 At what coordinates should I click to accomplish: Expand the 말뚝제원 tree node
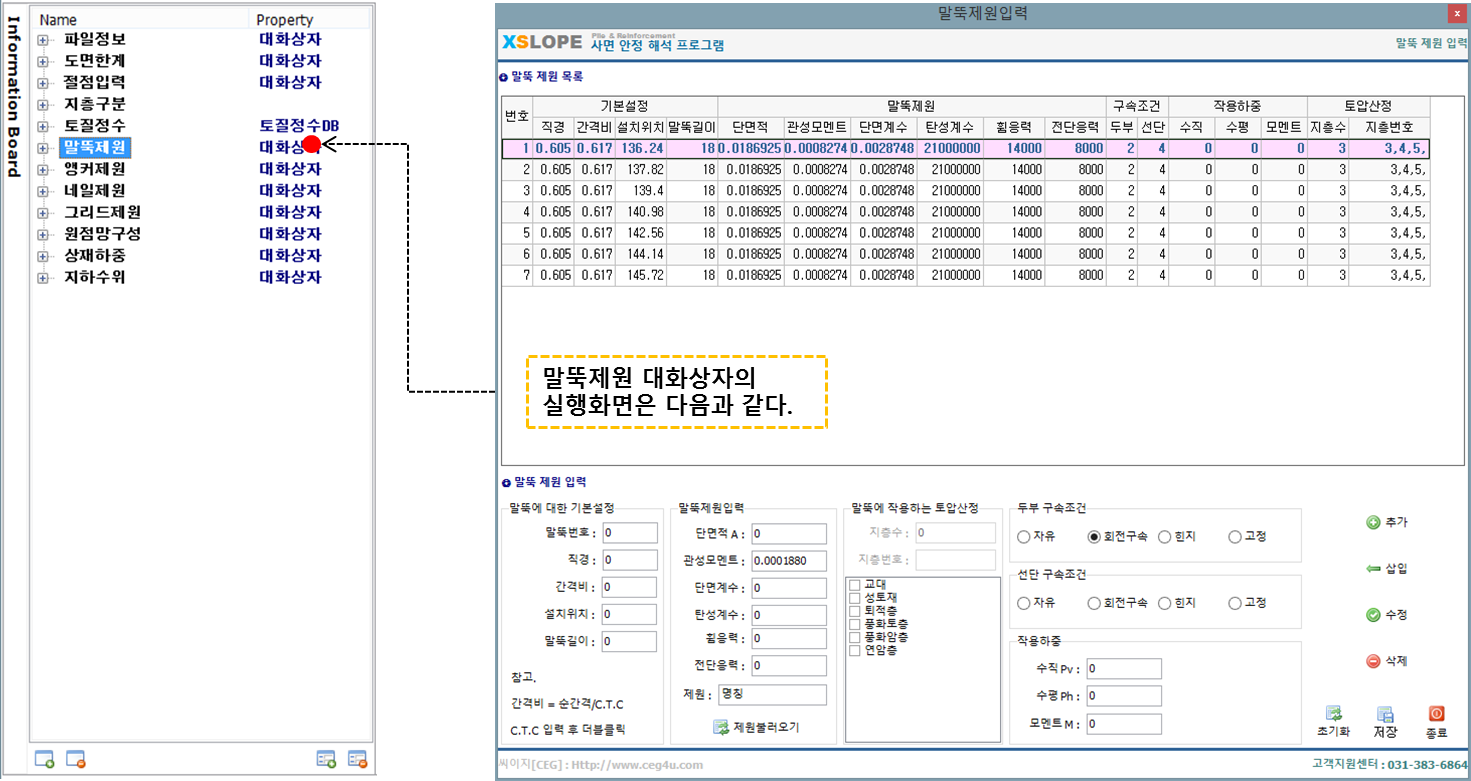pos(43,148)
